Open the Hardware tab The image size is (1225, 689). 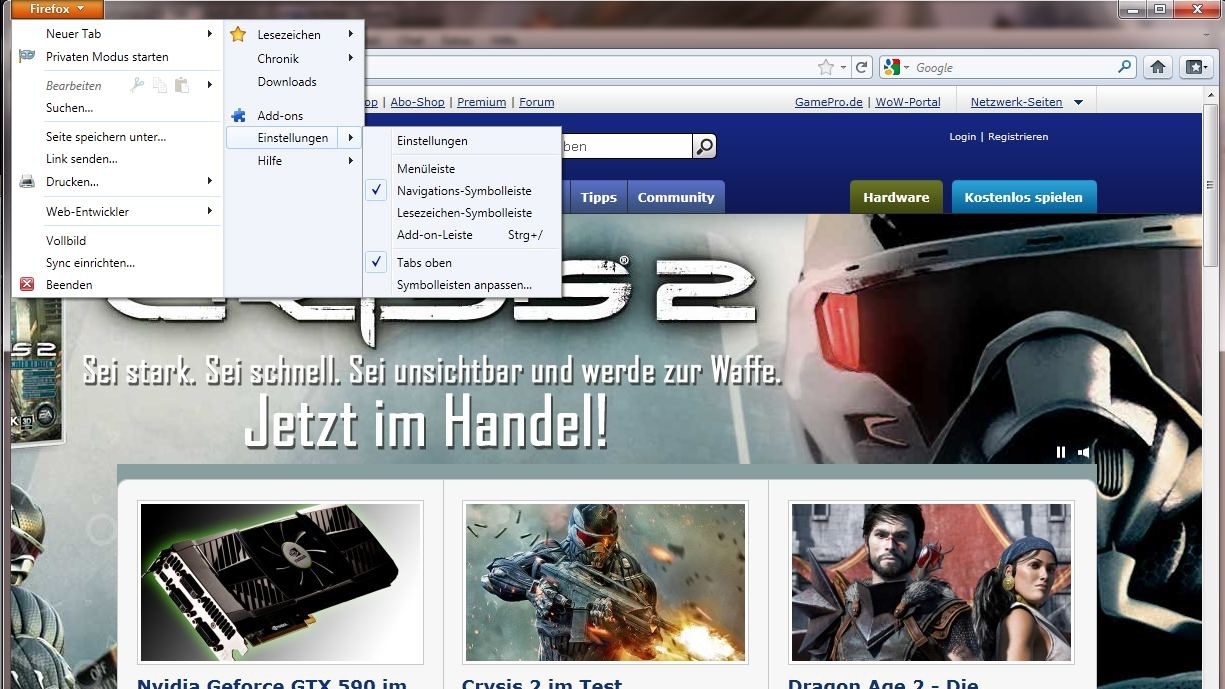click(x=896, y=197)
